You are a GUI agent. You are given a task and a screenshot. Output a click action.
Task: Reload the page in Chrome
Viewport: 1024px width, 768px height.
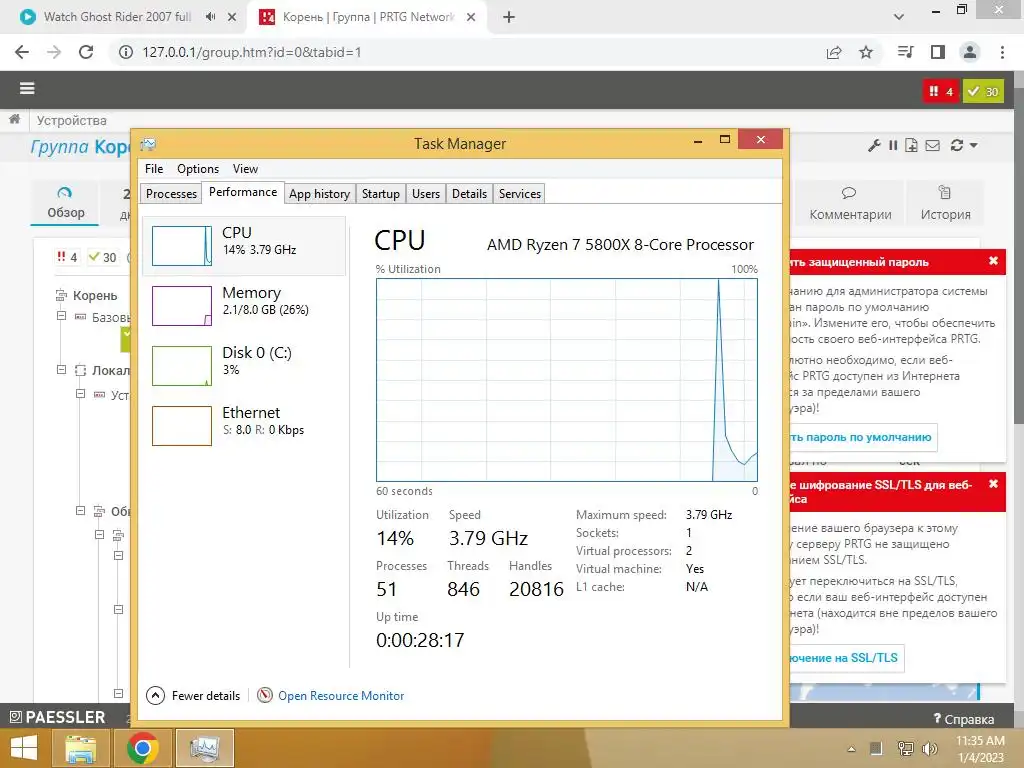86,52
